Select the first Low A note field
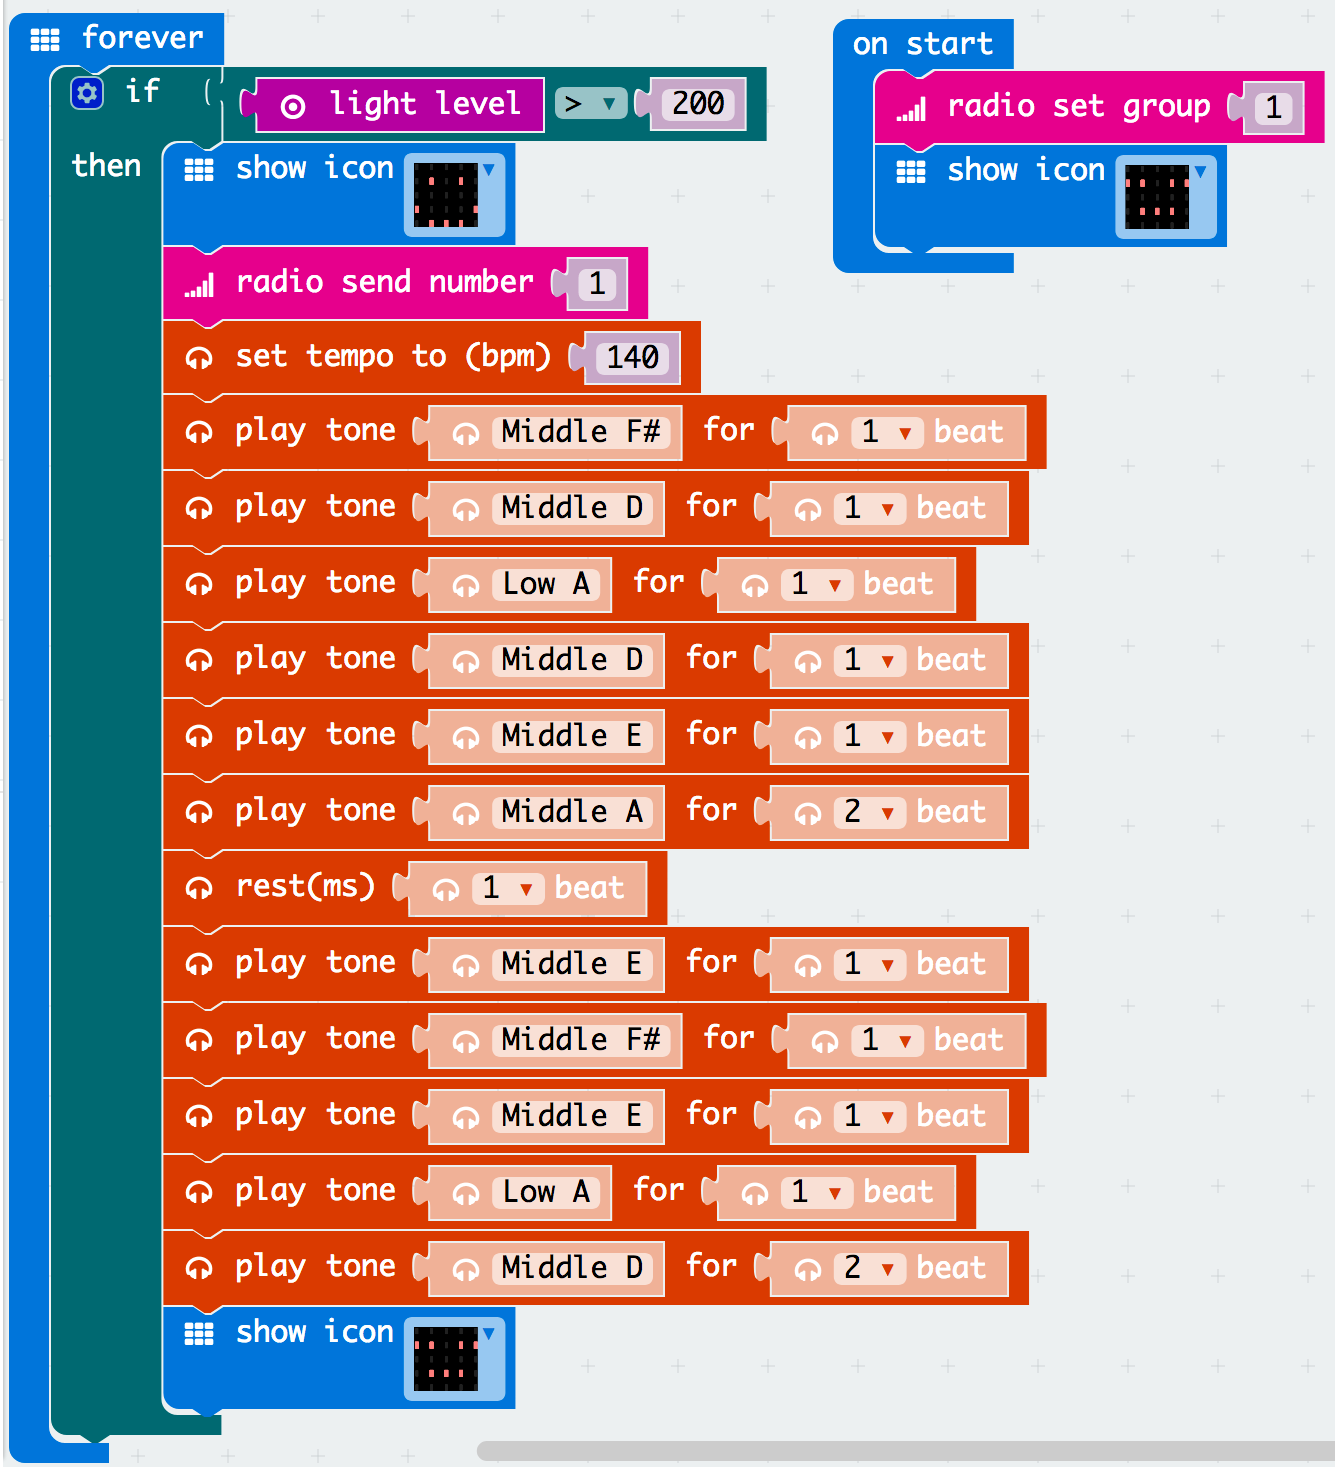 pos(545,584)
